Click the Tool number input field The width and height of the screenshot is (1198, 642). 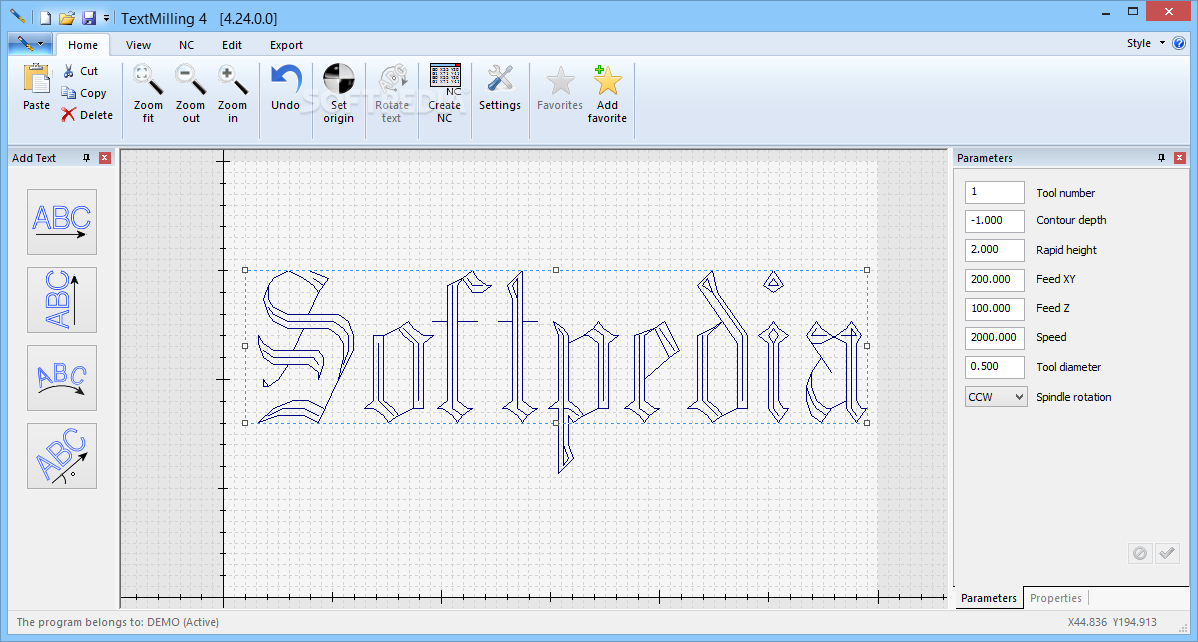(995, 193)
